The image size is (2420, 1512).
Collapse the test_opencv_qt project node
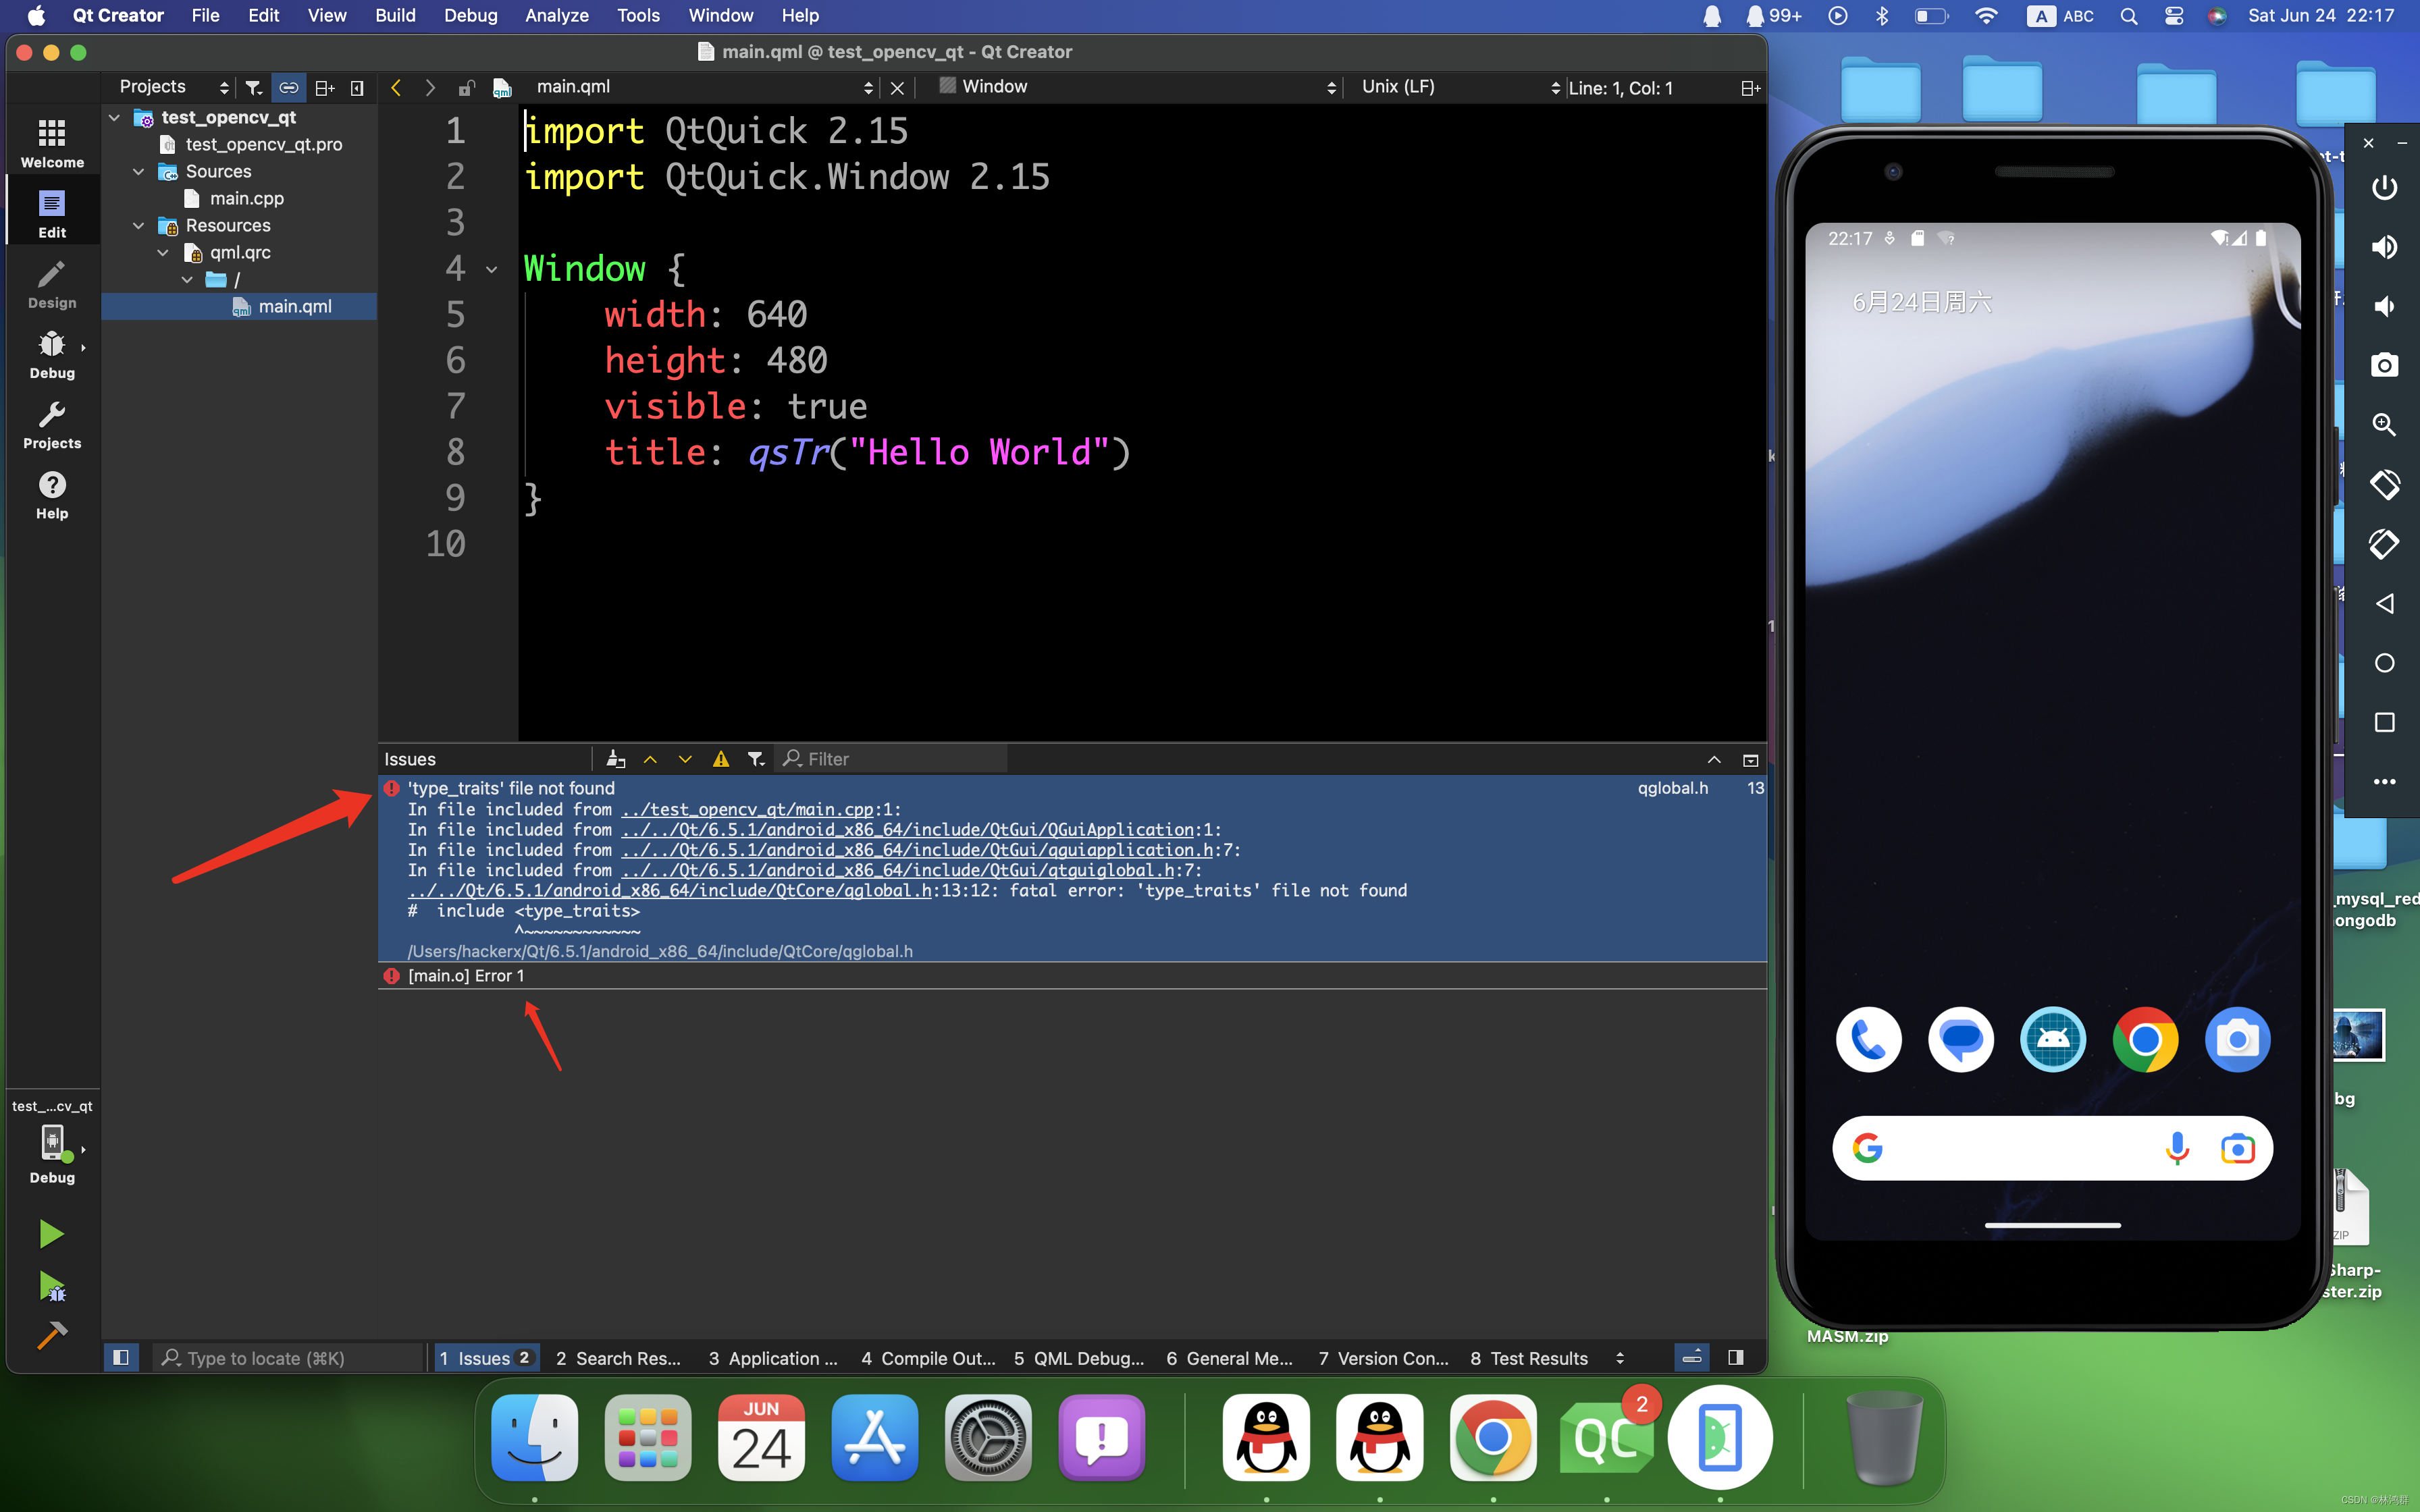pos(114,117)
